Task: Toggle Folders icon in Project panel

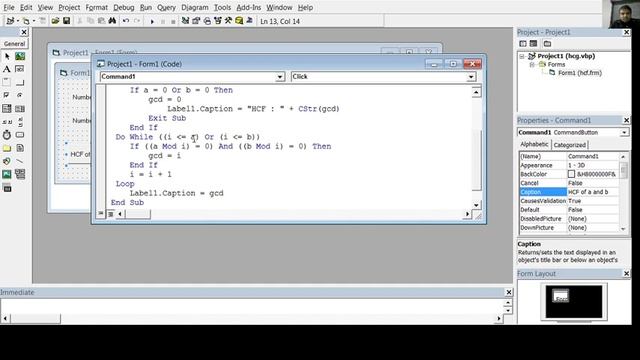Action: pos(547,44)
